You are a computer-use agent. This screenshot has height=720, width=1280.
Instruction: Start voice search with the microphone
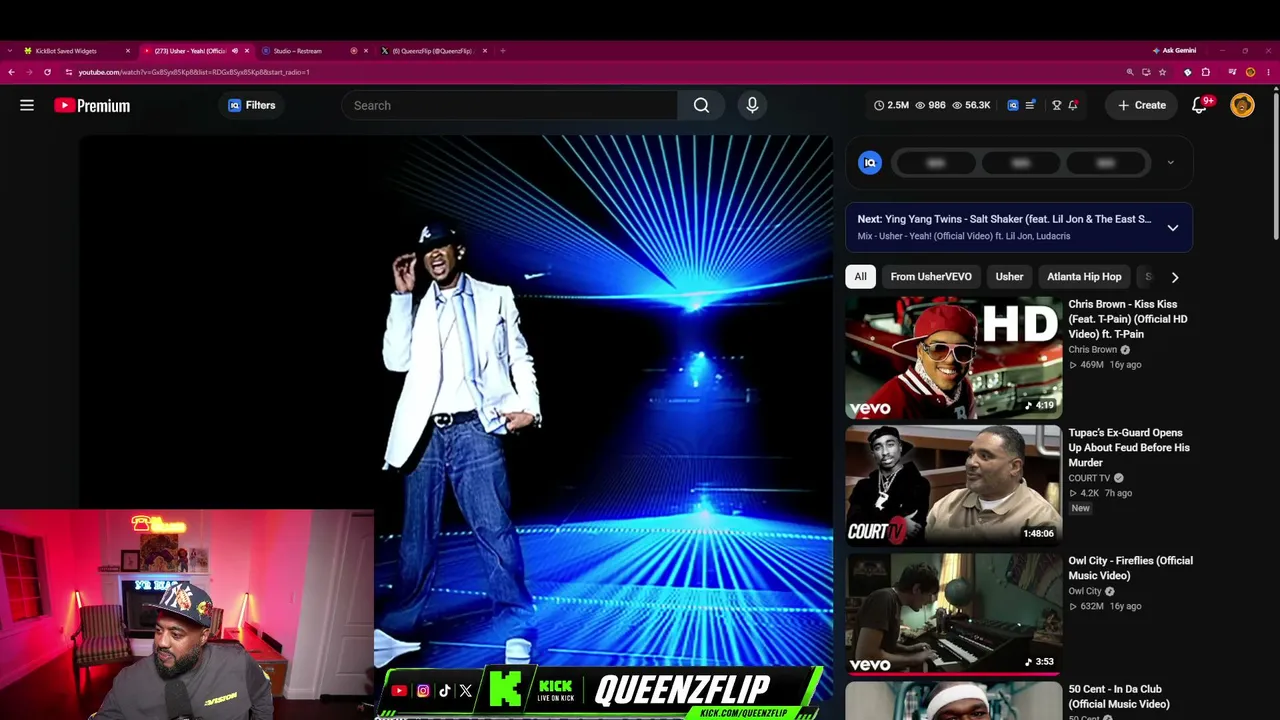pyautogui.click(x=752, y=105)
